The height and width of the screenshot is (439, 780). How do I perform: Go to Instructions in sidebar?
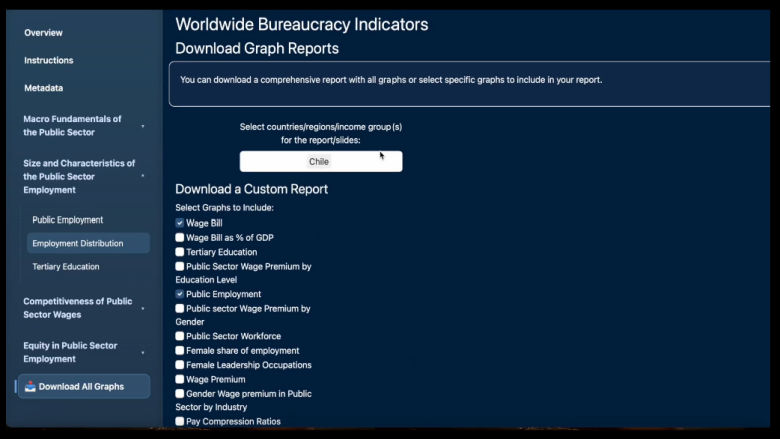[x=49, y=60]
